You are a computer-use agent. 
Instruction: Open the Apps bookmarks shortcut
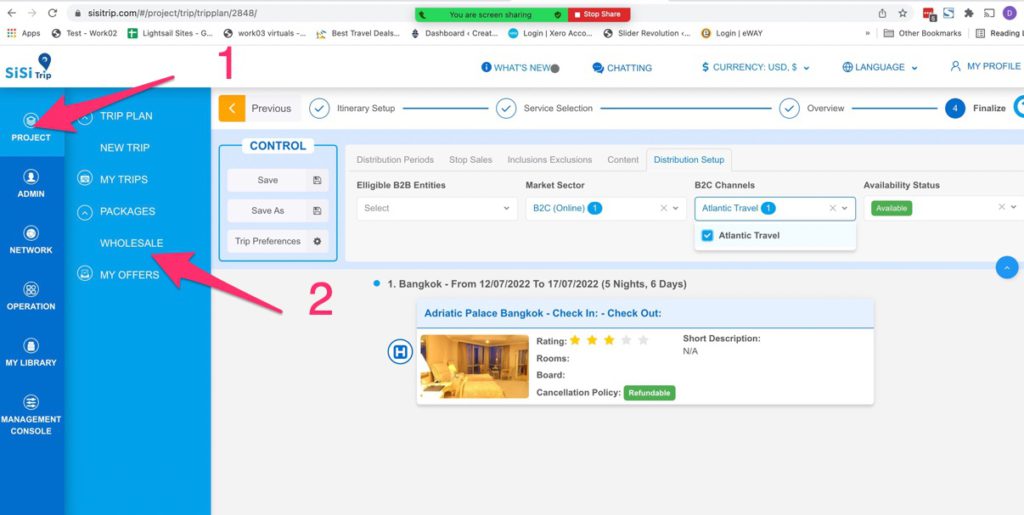coord(23,33)
